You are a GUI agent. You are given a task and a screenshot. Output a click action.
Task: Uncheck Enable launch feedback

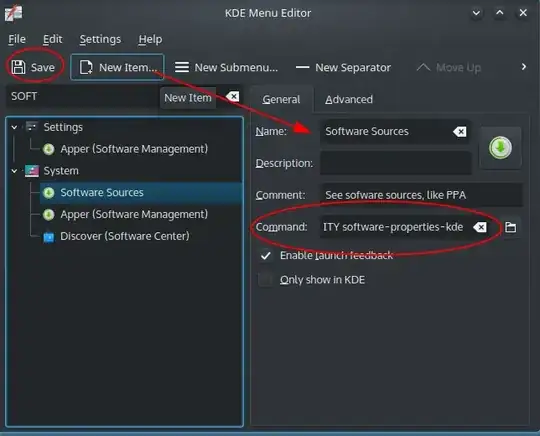(x=266, y=256)
